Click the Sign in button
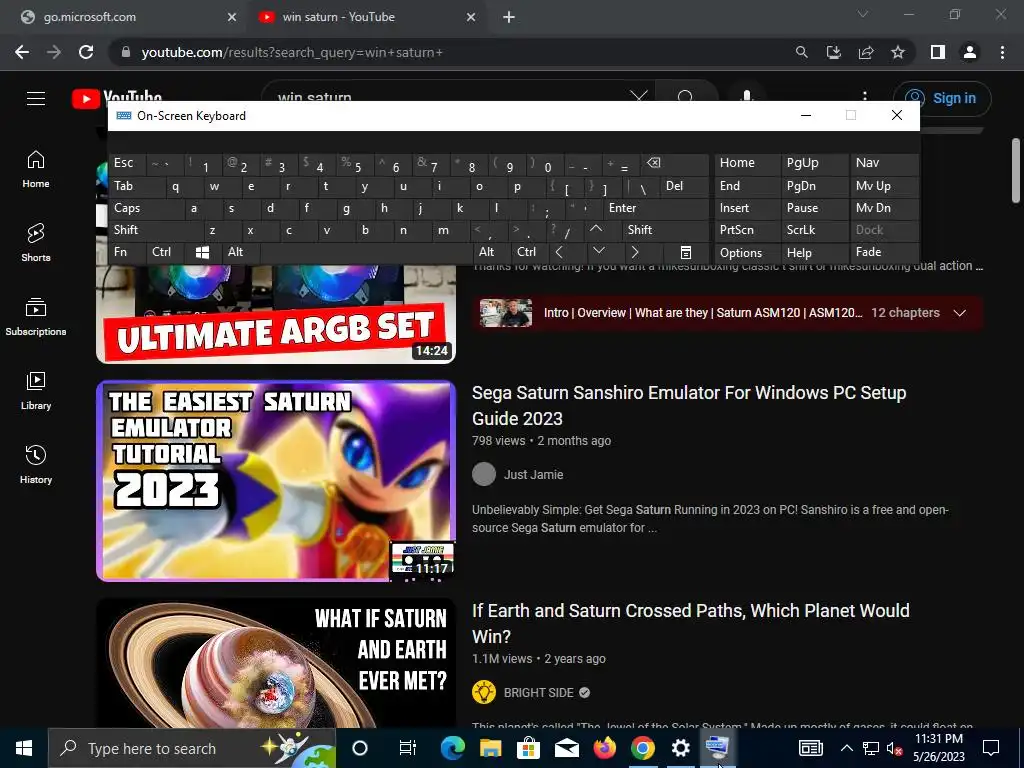 pos(942,98)
